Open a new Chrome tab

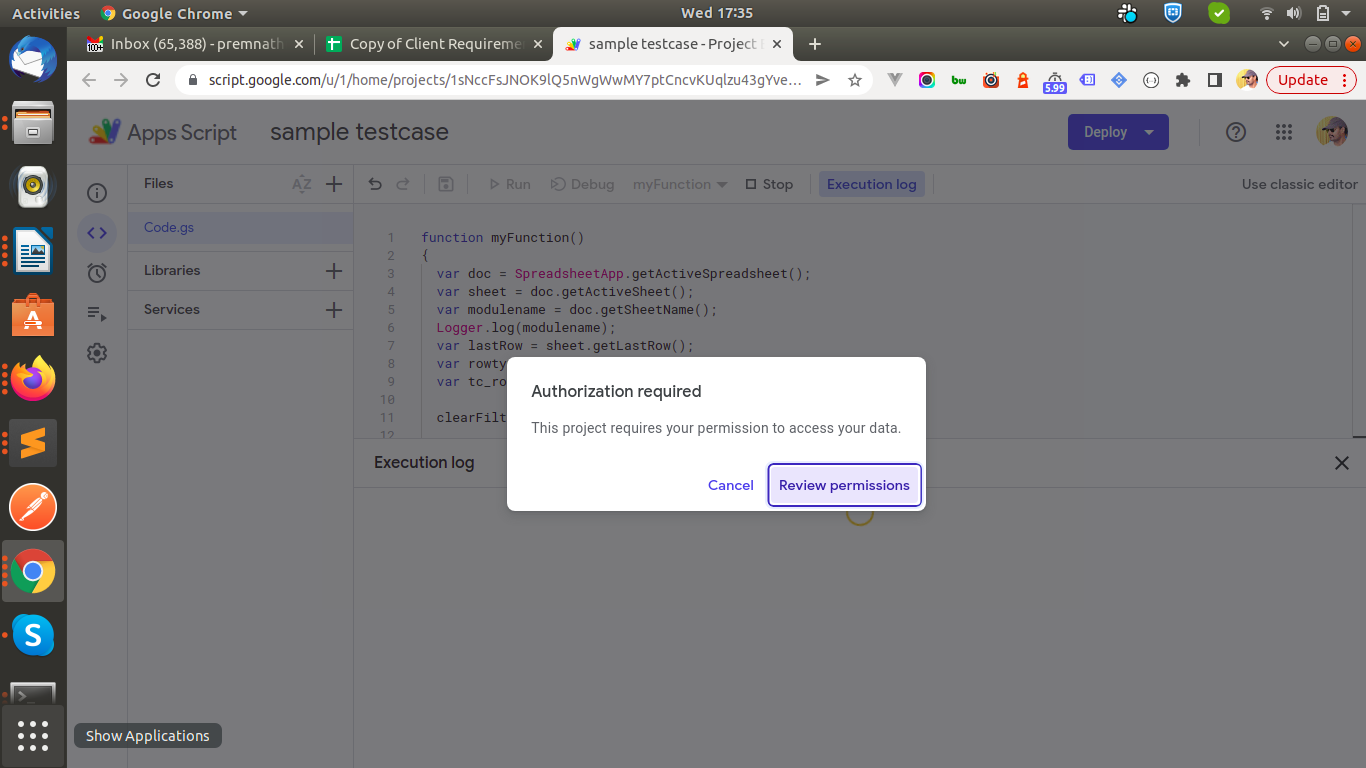815,44
